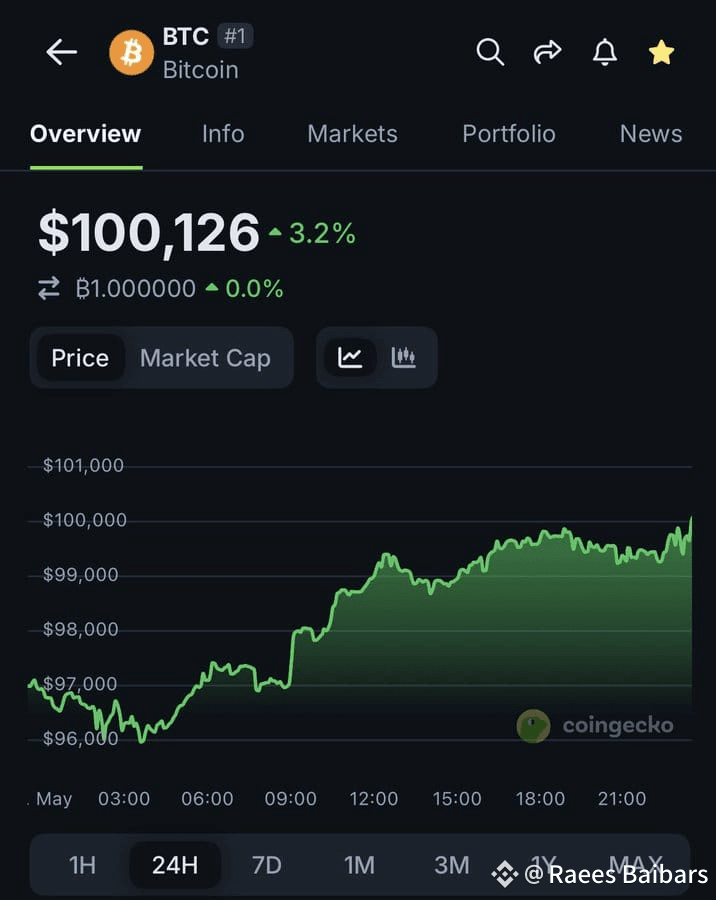Open search with the magnifier icon

click(x=490, y=52)
